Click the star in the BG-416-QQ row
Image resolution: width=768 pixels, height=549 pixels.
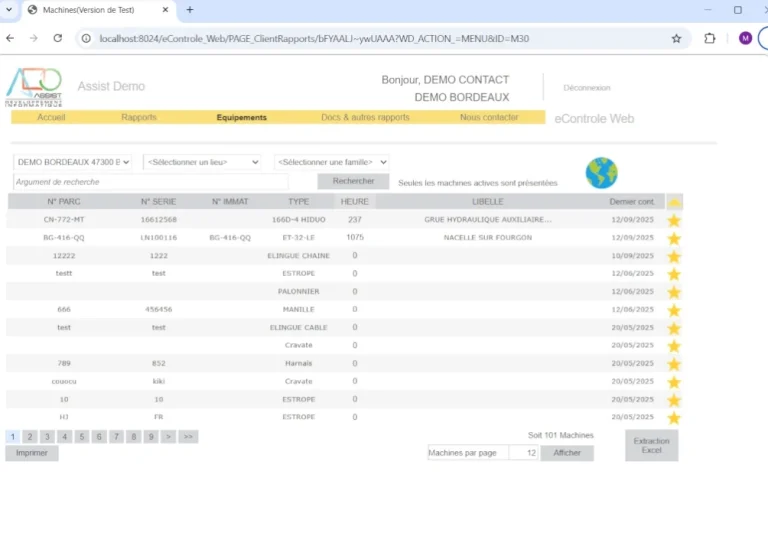(674, 238)
